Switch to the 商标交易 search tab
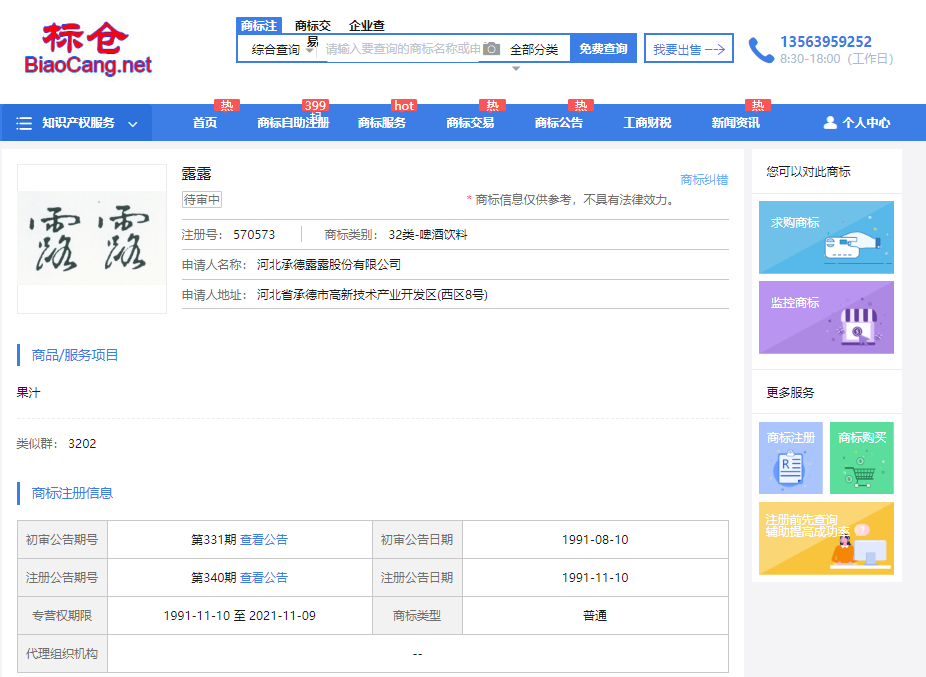926x677 pixels. pyautogui.click(x=312, y=25)
